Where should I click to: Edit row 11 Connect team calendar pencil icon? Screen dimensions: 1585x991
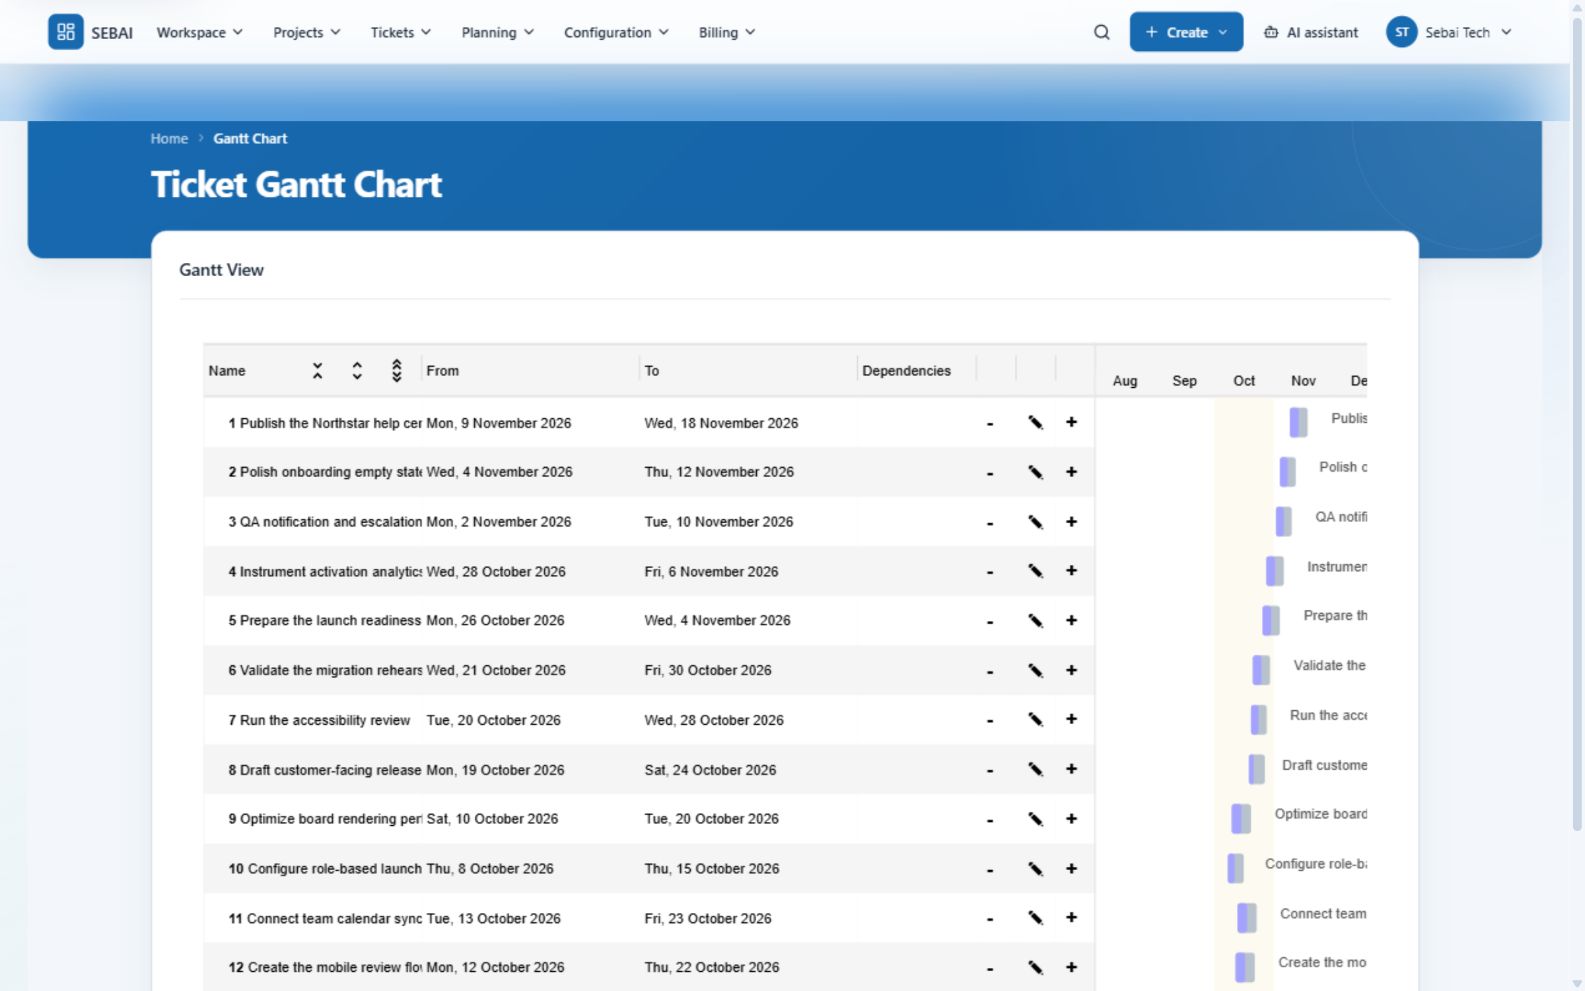pos(1036,918)
